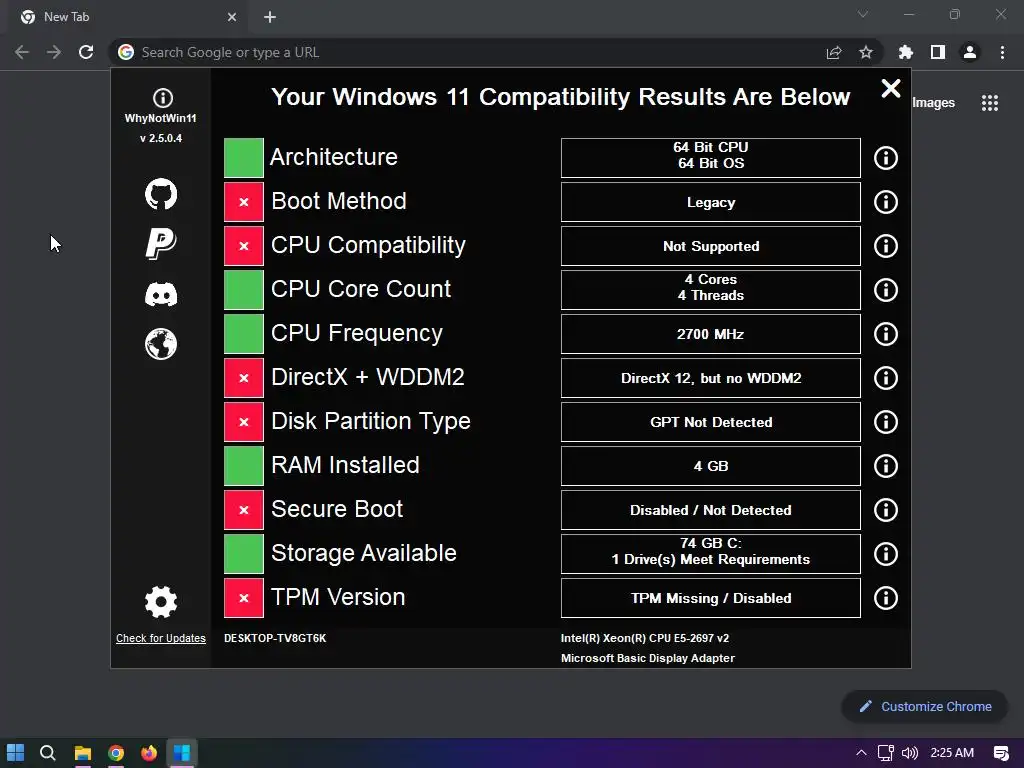This screenshot has width=1024, height=768.
Task: Click the green RAM Installed status box
Action: [x=244, y=466]
